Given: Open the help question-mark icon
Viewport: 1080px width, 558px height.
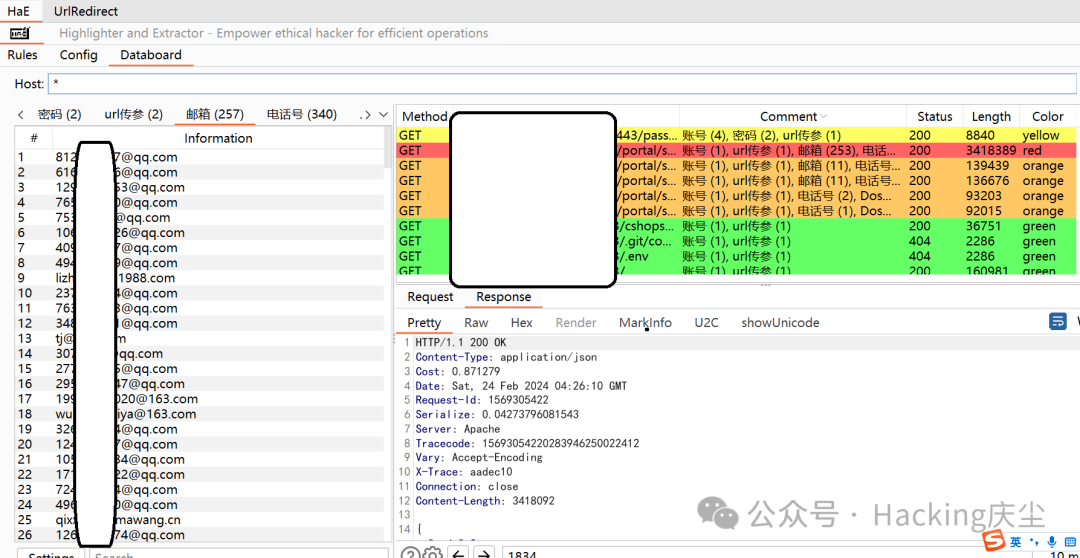Looking at the screenshot, I should pyautogui.click(x=410, y=553).
